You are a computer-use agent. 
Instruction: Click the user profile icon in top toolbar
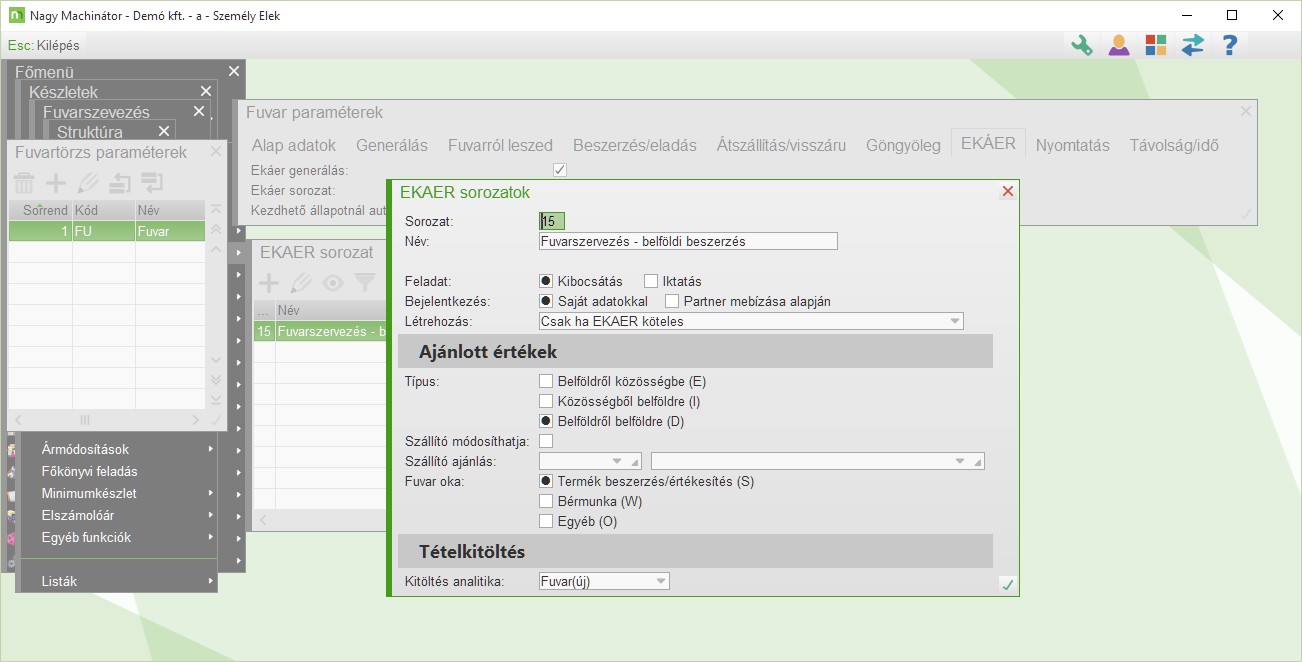pos(1119,45)
